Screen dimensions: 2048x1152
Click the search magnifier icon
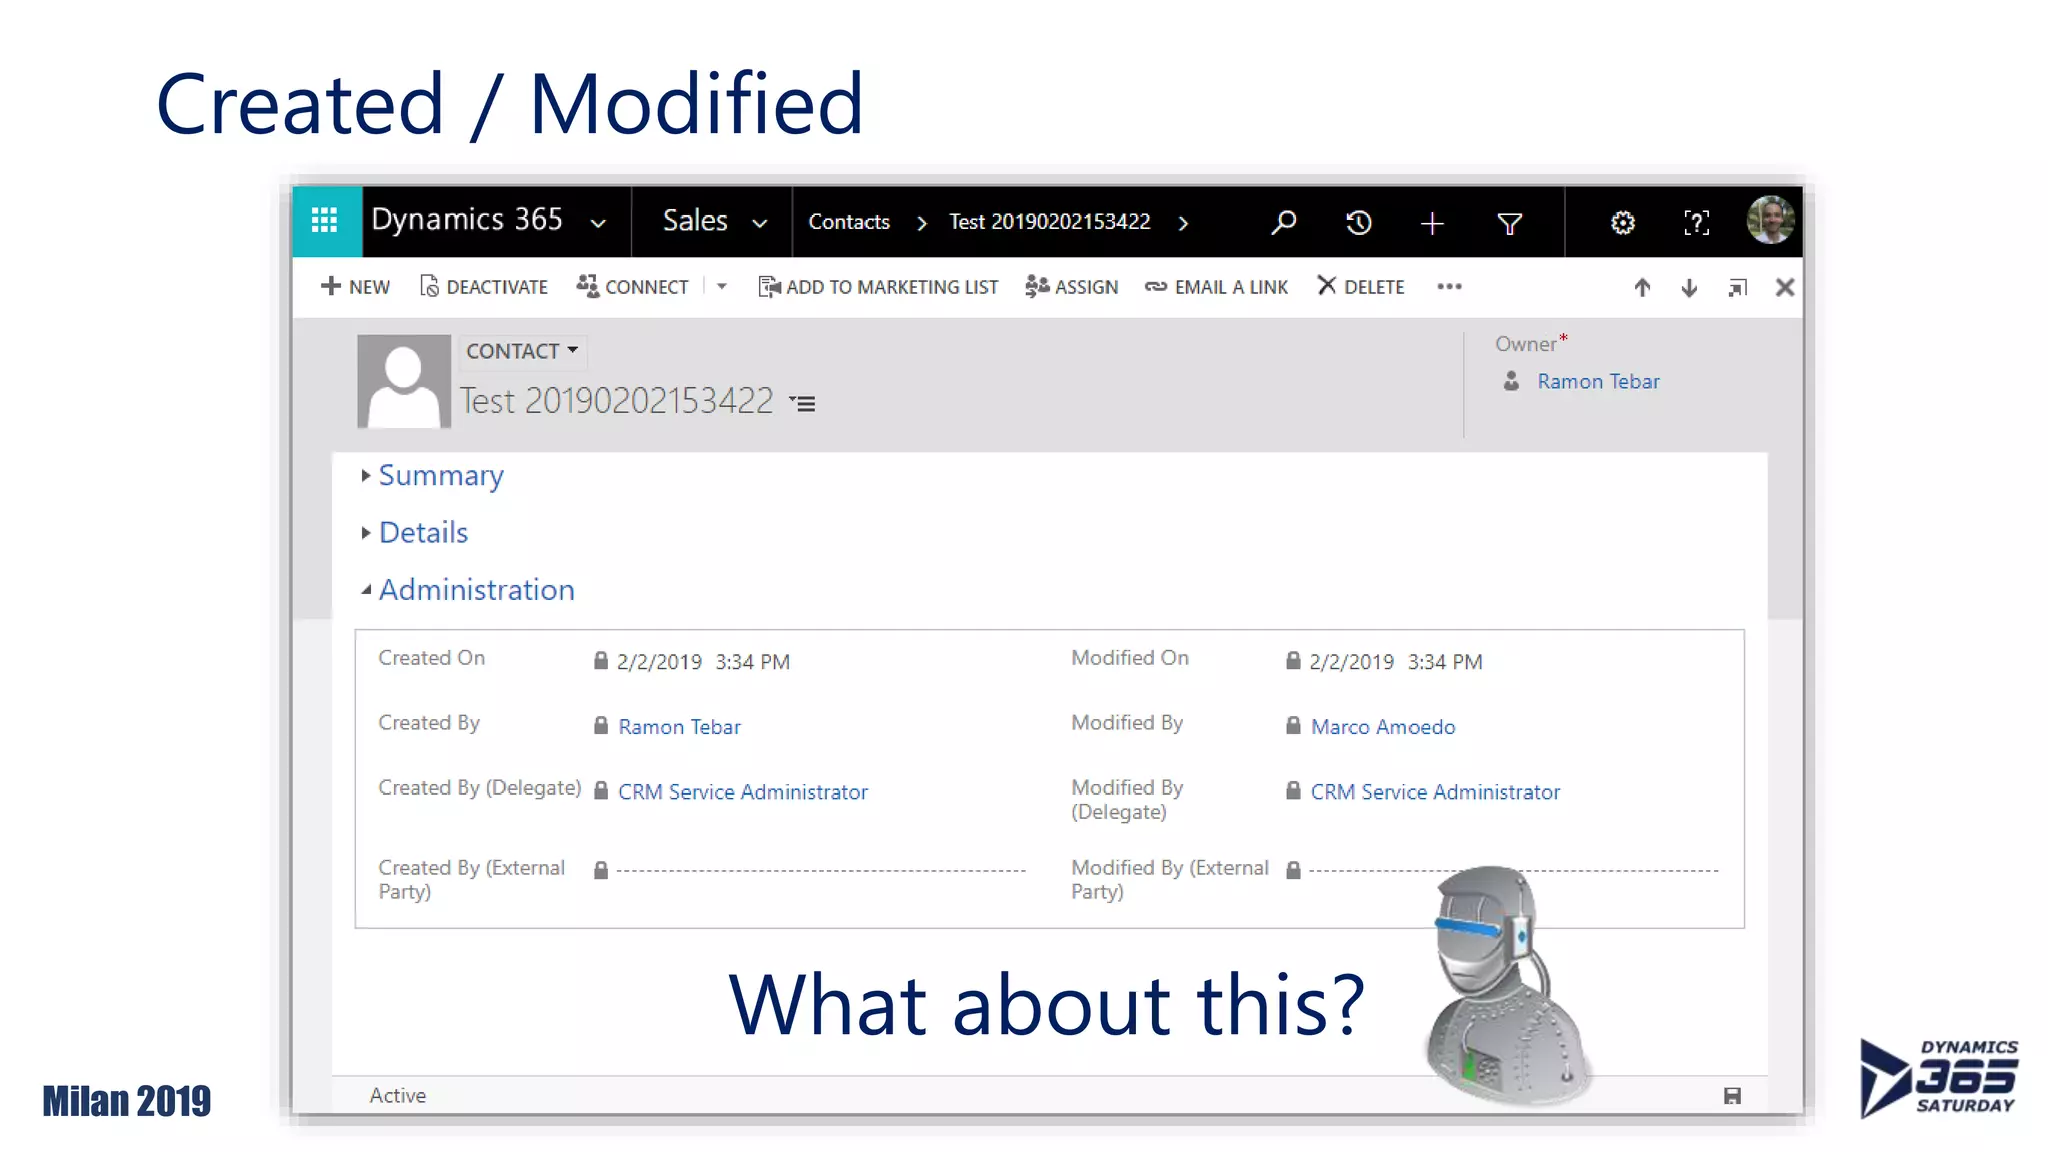coord(1284,222)
